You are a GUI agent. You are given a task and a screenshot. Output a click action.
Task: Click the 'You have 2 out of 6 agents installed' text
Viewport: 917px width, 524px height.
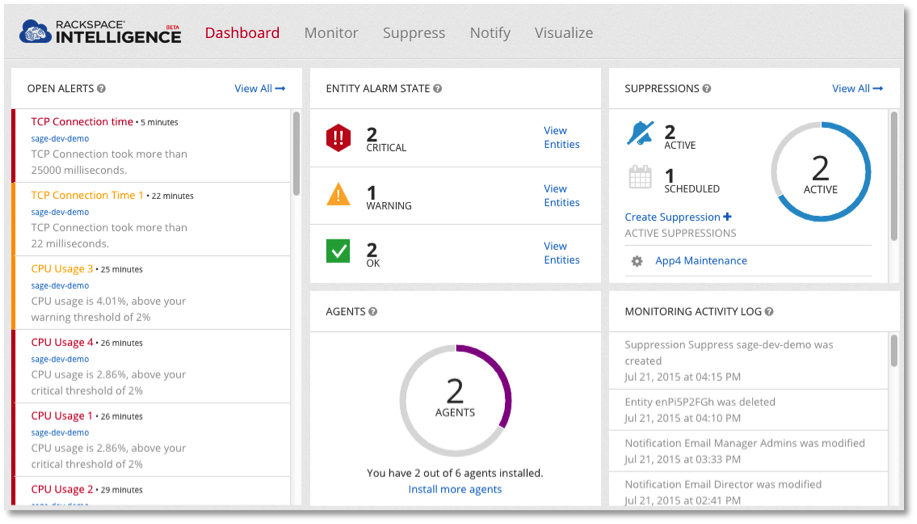(455, 473)
